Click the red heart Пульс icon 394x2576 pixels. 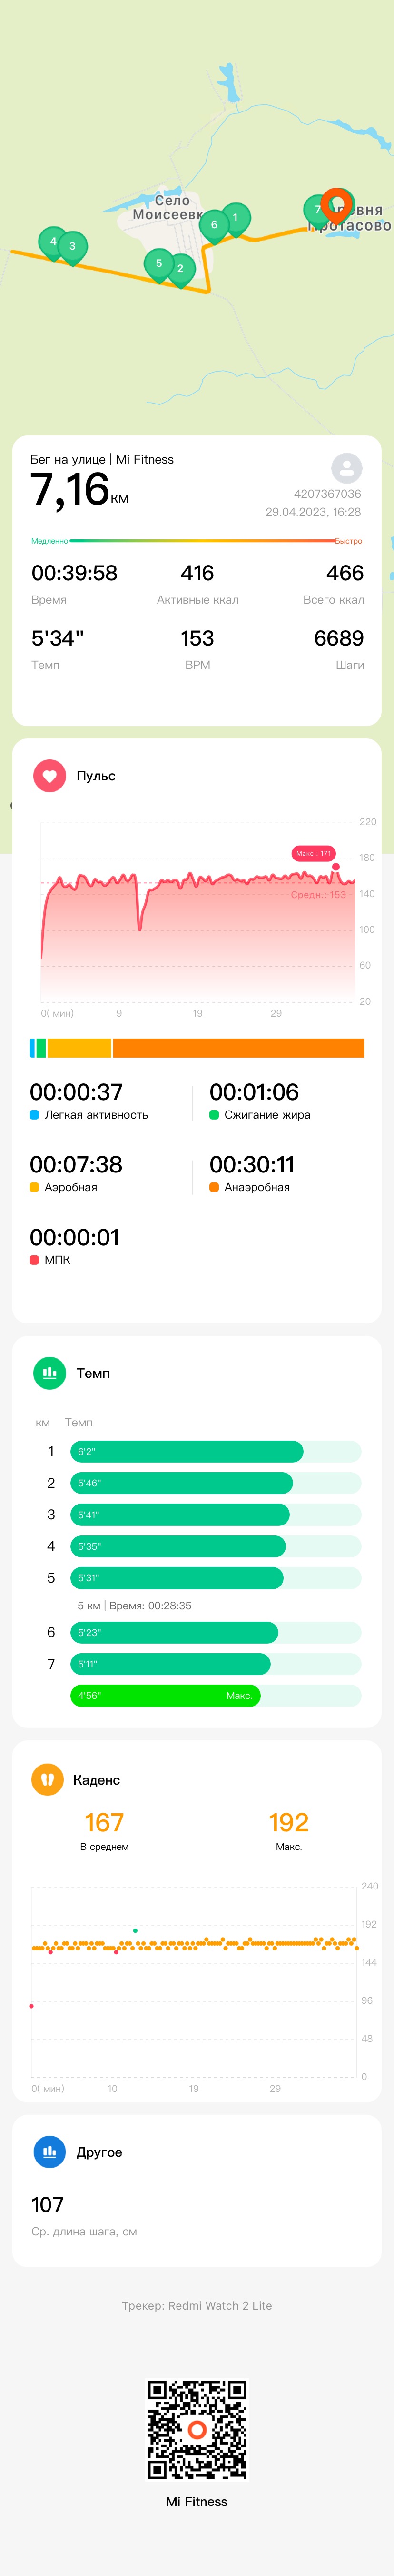pos(49,776)
